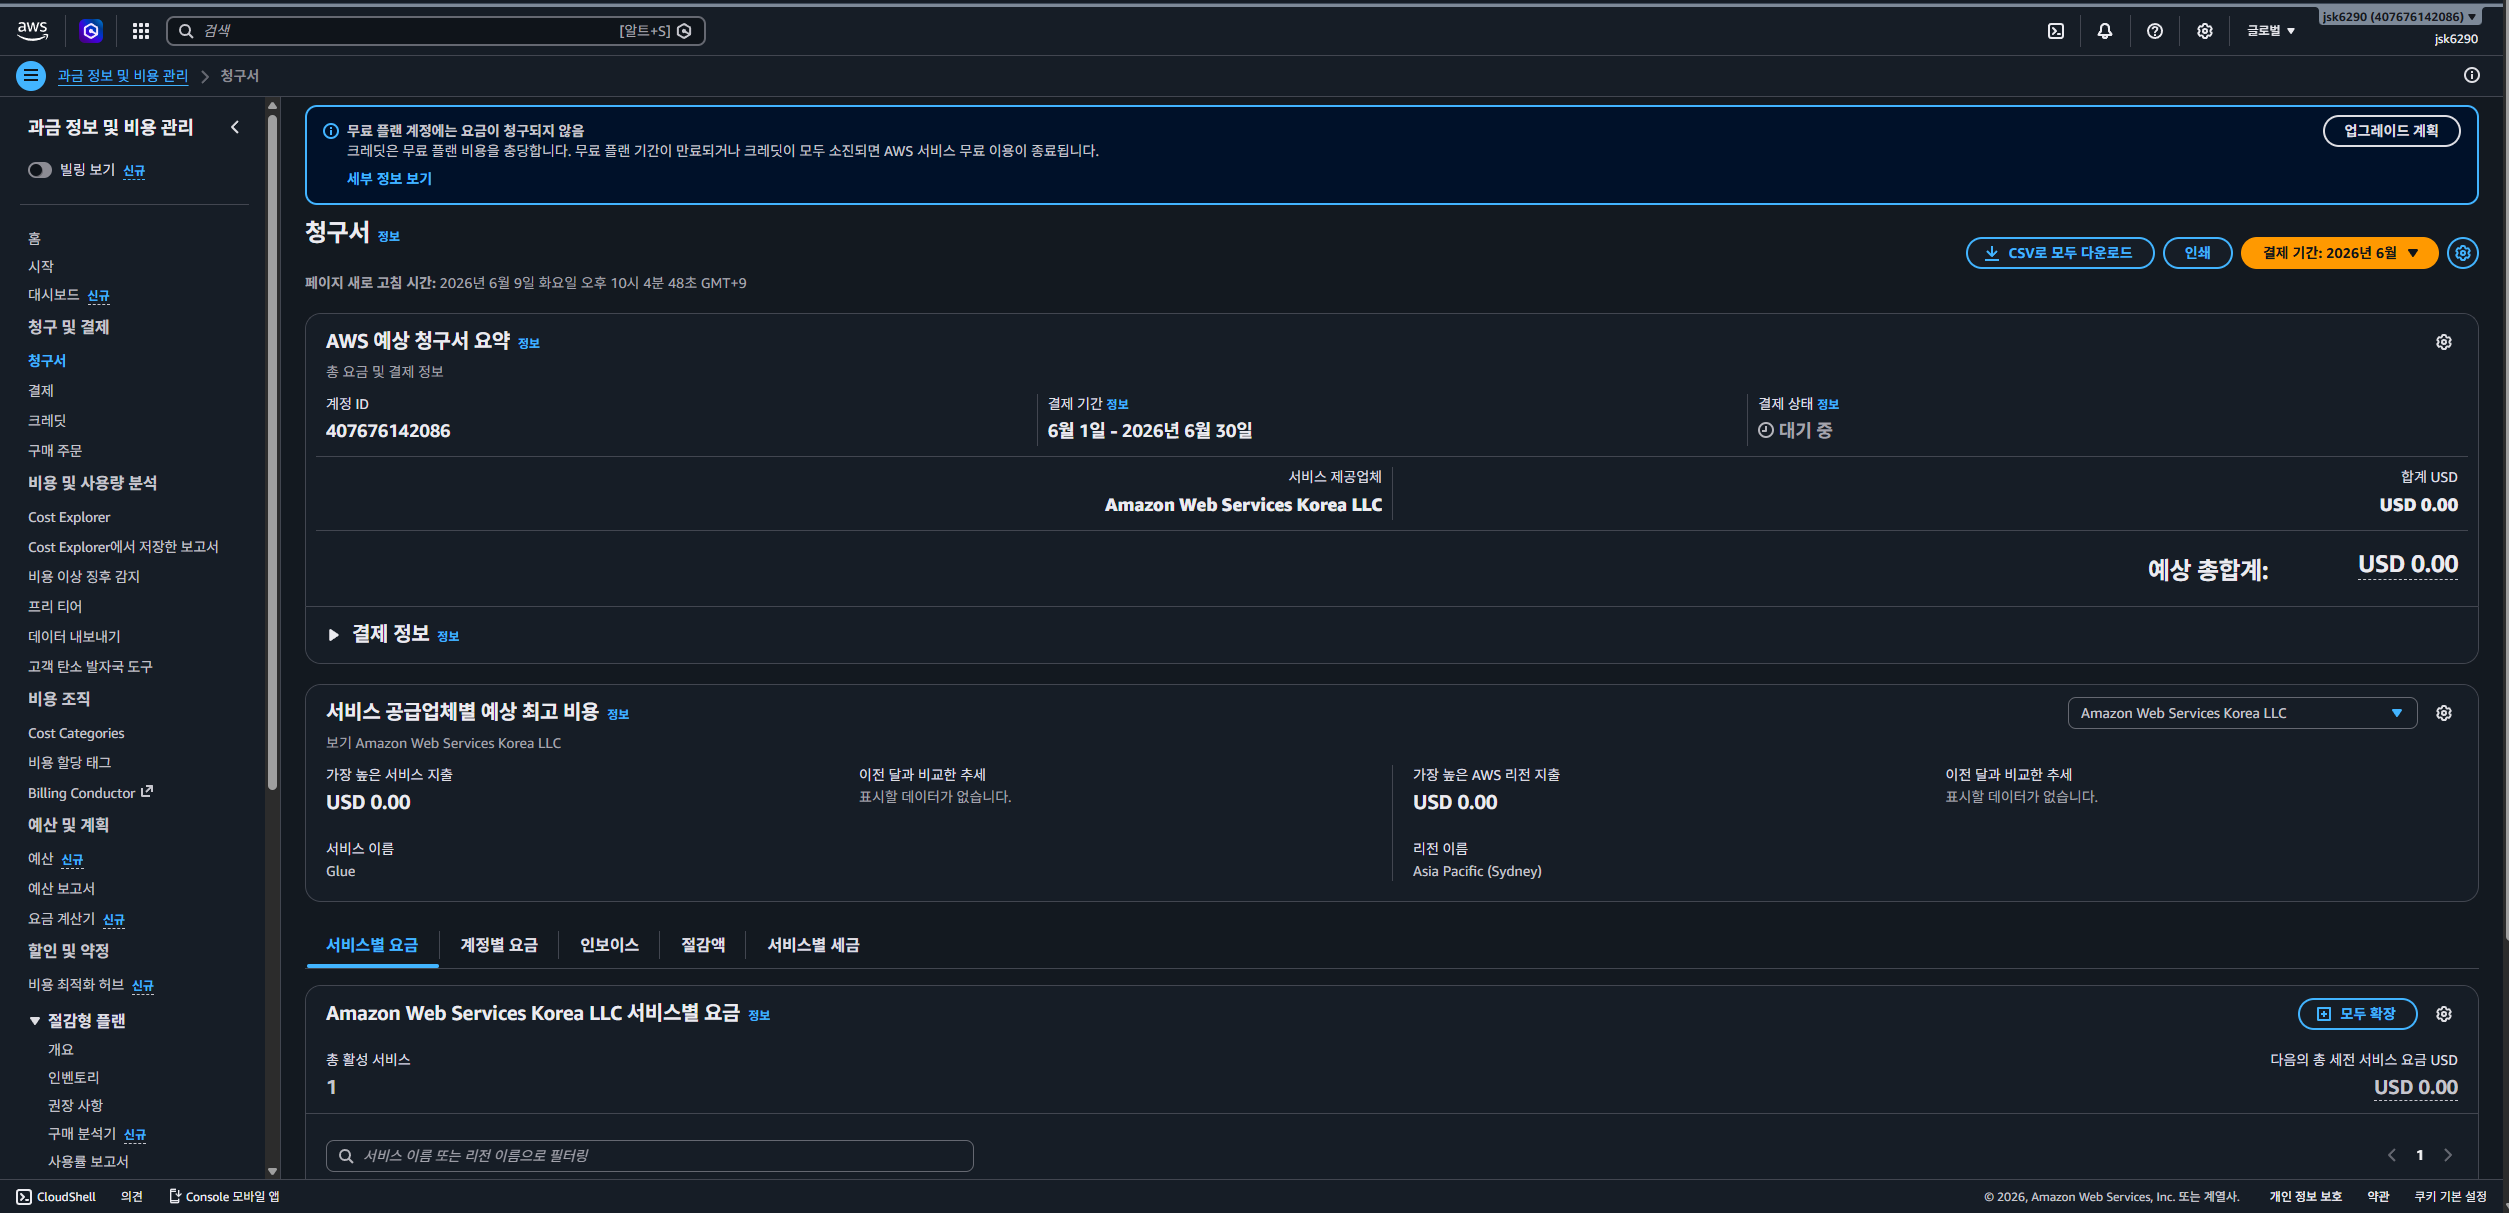Open console settings gear in top bar
The width and height of the screenshot is (2509, 1213).
[x=2205, y=31]
